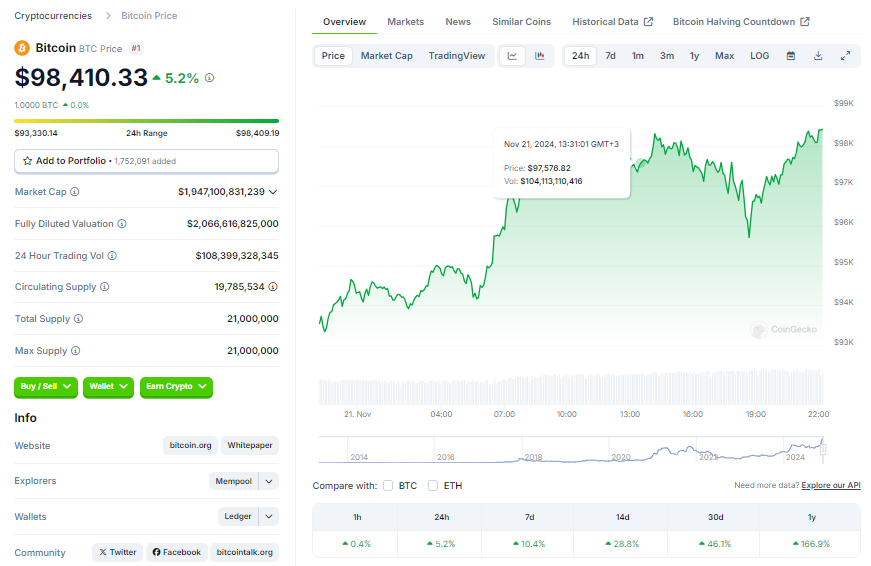The width and height of the screenshot is (871, 566).
Task: Select 7d chart range
Action: (610, 56)
